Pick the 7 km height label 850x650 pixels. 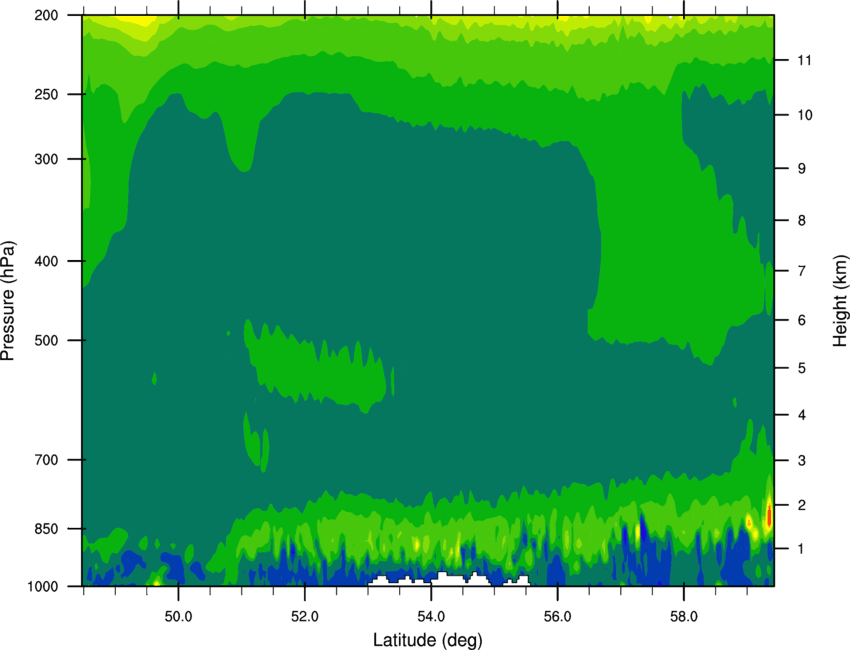click(802, 271)
